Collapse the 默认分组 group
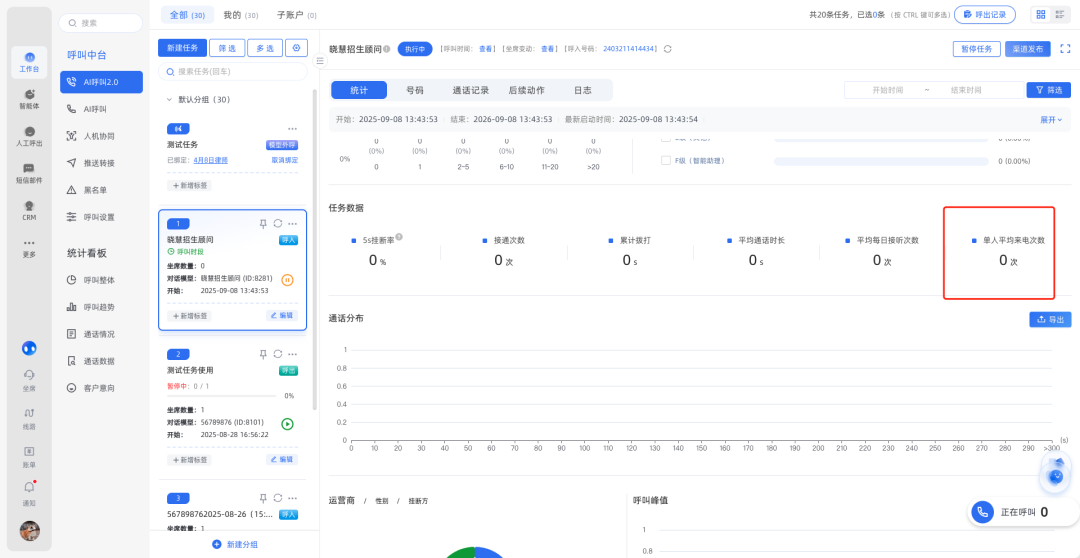The height and width of the screenshot is (558, 1080). 168,99
